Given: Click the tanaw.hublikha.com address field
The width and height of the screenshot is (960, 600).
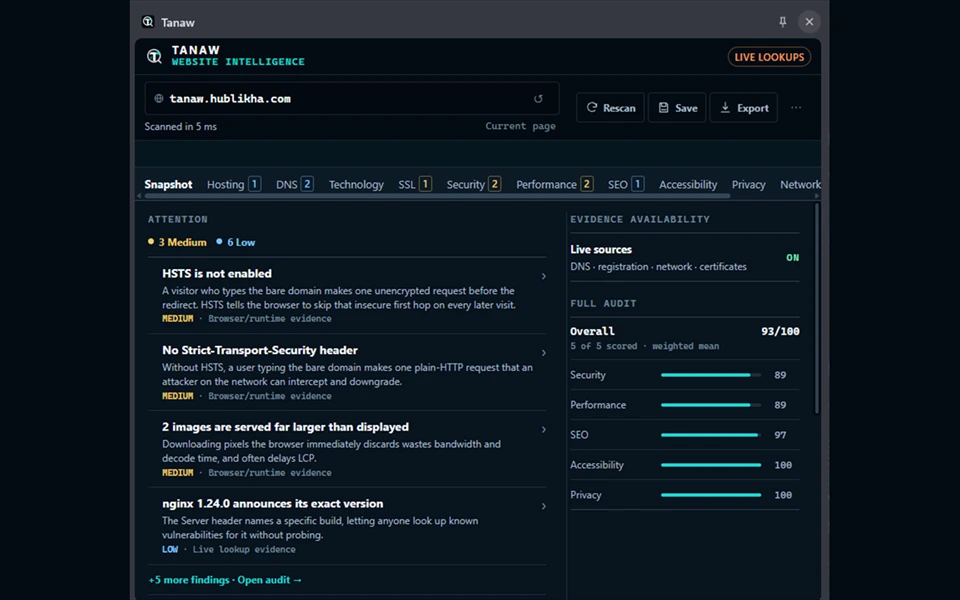Looking at the screenshot, I should pos(352,99).
